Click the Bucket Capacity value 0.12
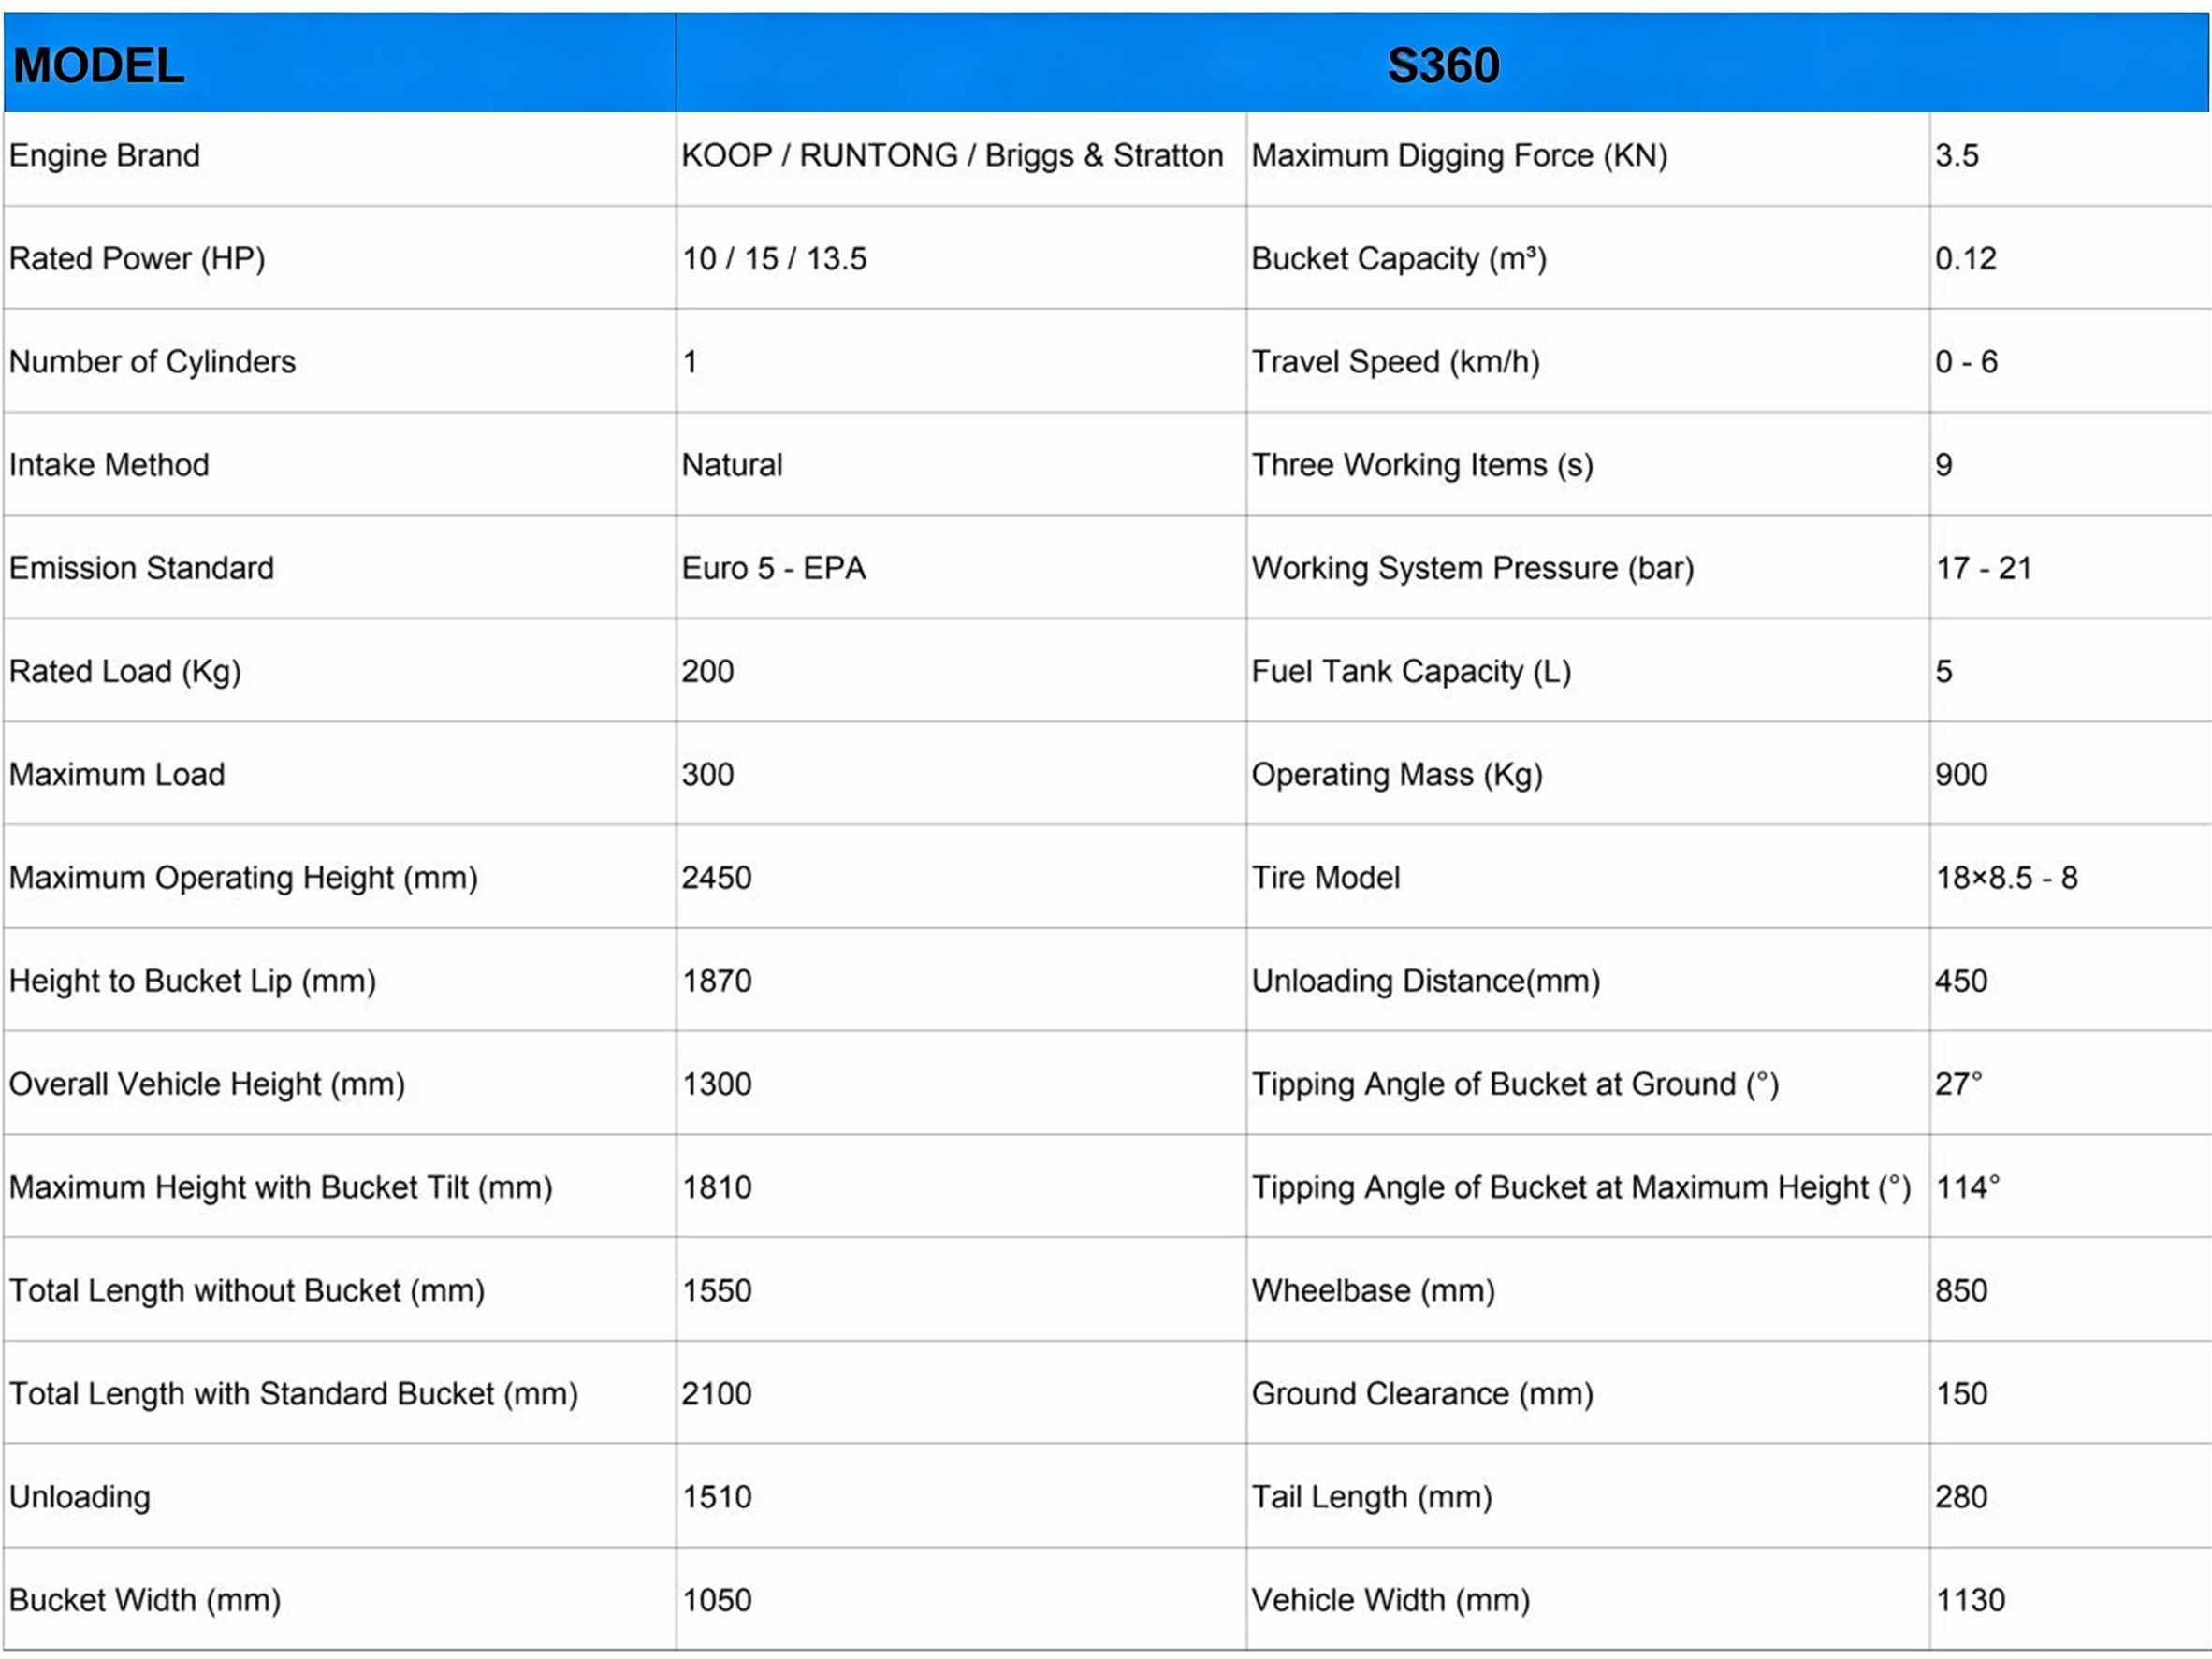This screenshot has height=1659, width=2212. [1964, 258]
